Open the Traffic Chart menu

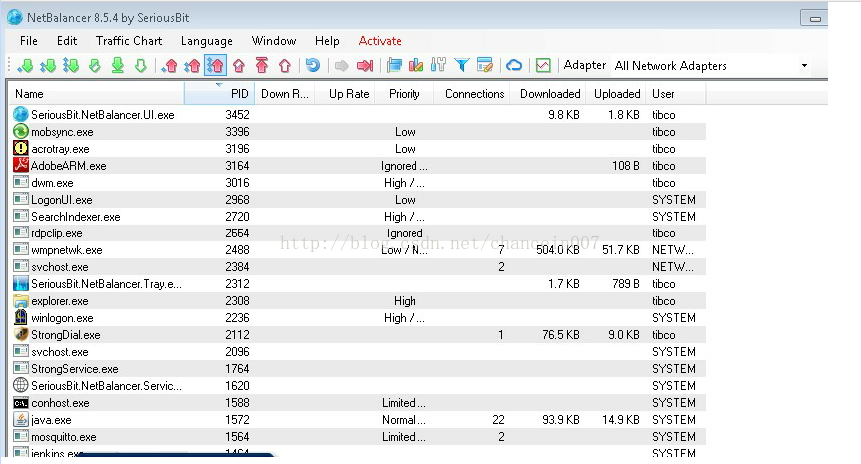click(x=129, y=41)
